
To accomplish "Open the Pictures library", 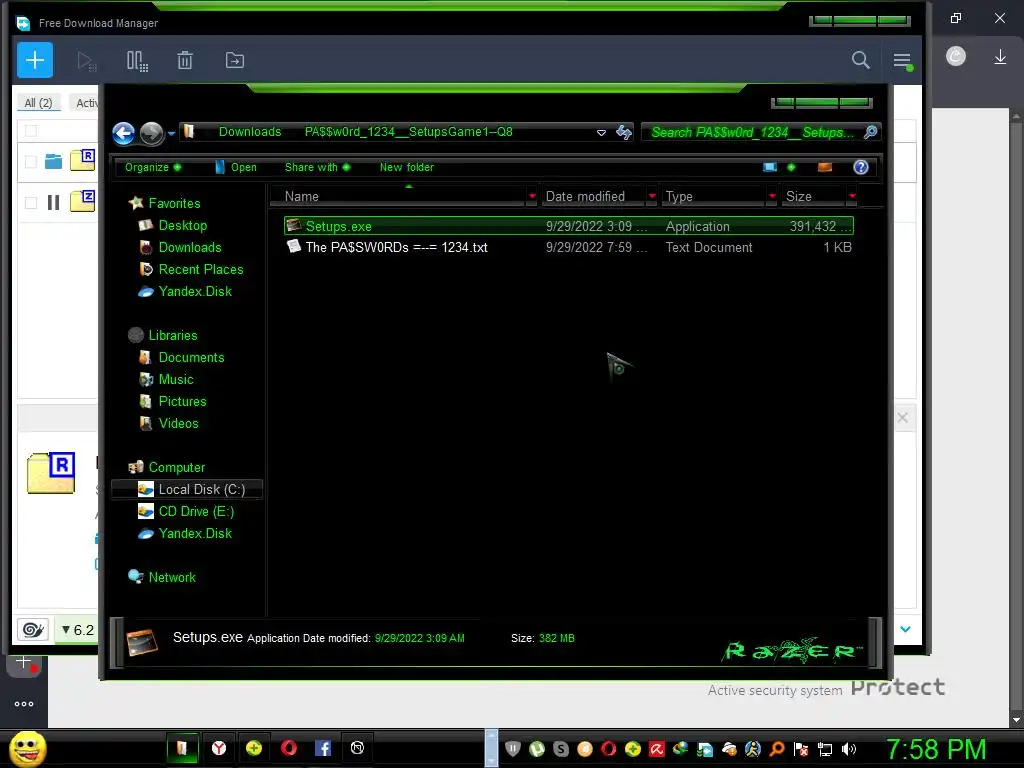I will coord(183,402).
